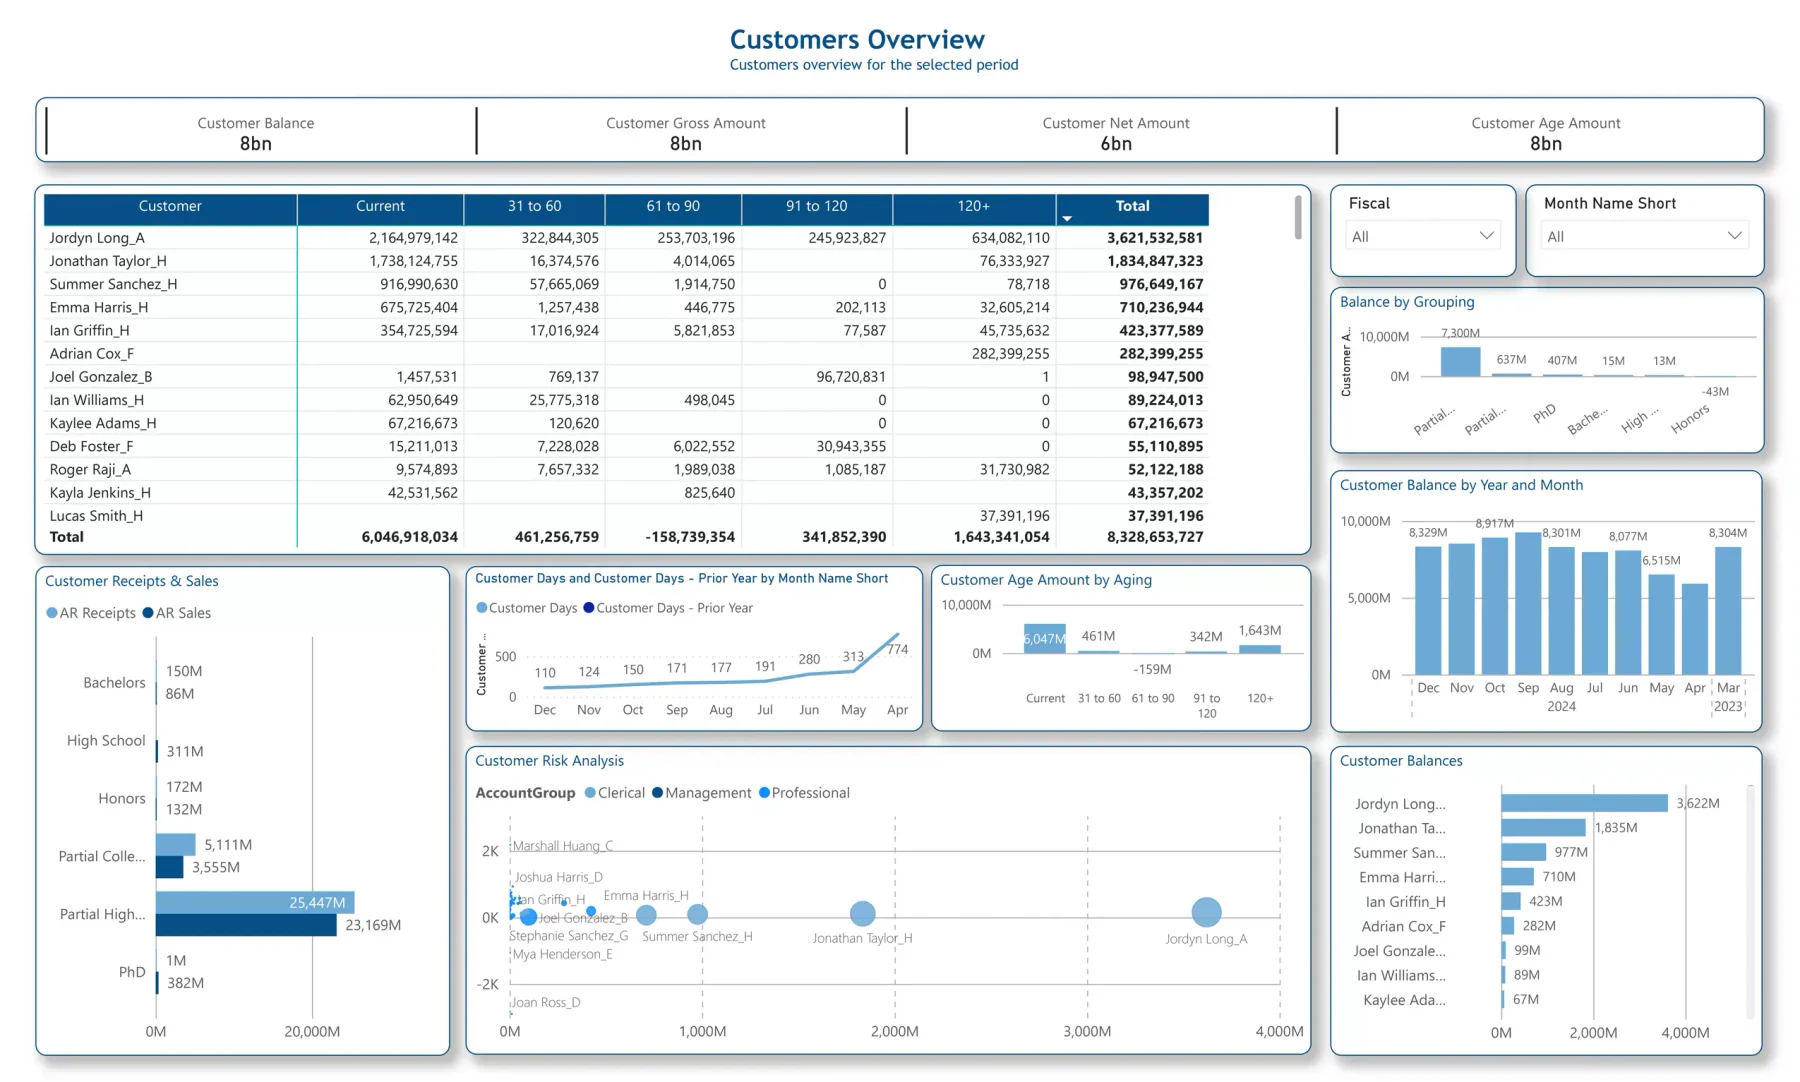Viewport: 1800px width, 1082px height.
Task: Filter by Professional account group legend
Action: [764, 793]
